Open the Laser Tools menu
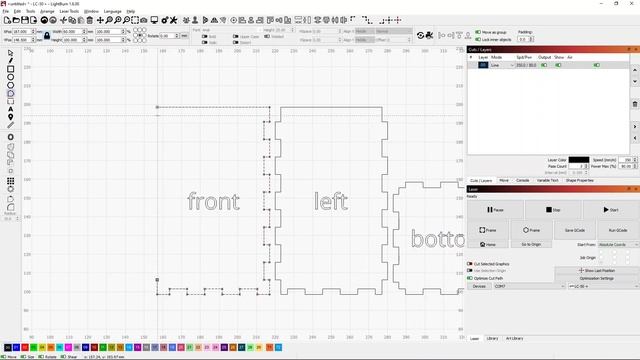This screenshot has width=640, height=360. pos(69,11)
